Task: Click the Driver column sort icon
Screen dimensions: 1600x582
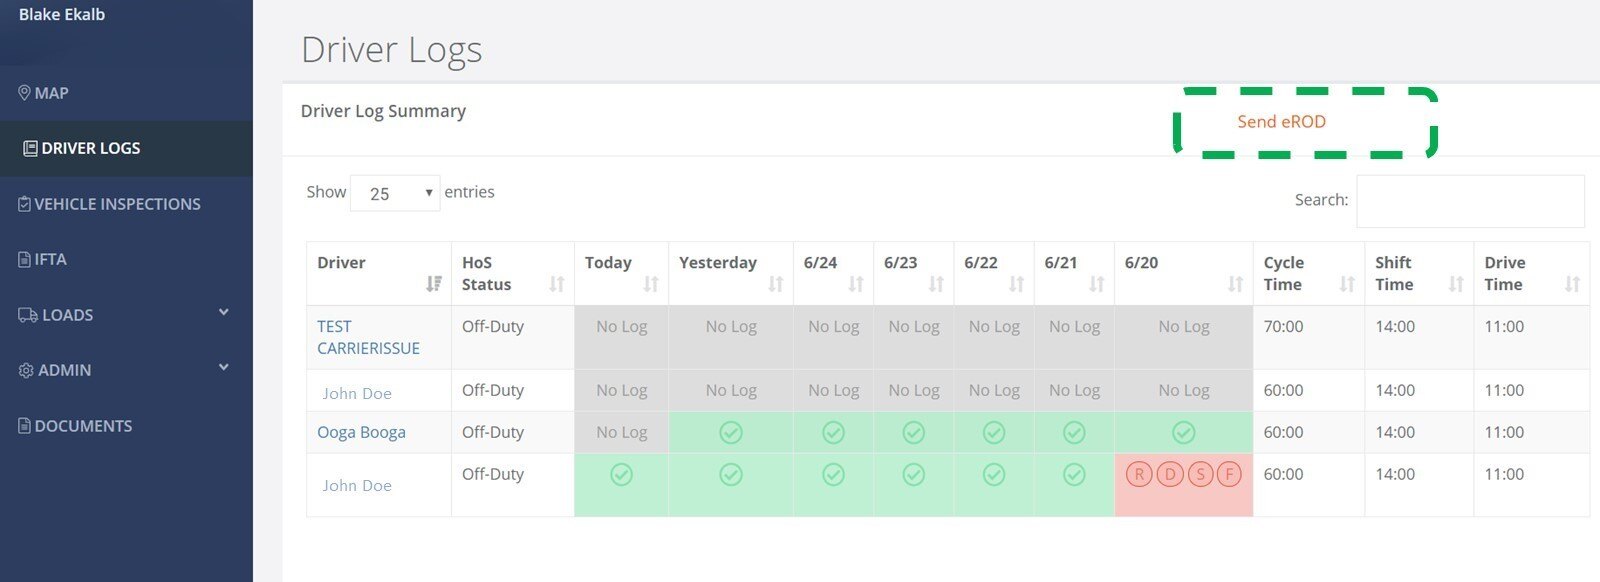Action: pos(434,284)
